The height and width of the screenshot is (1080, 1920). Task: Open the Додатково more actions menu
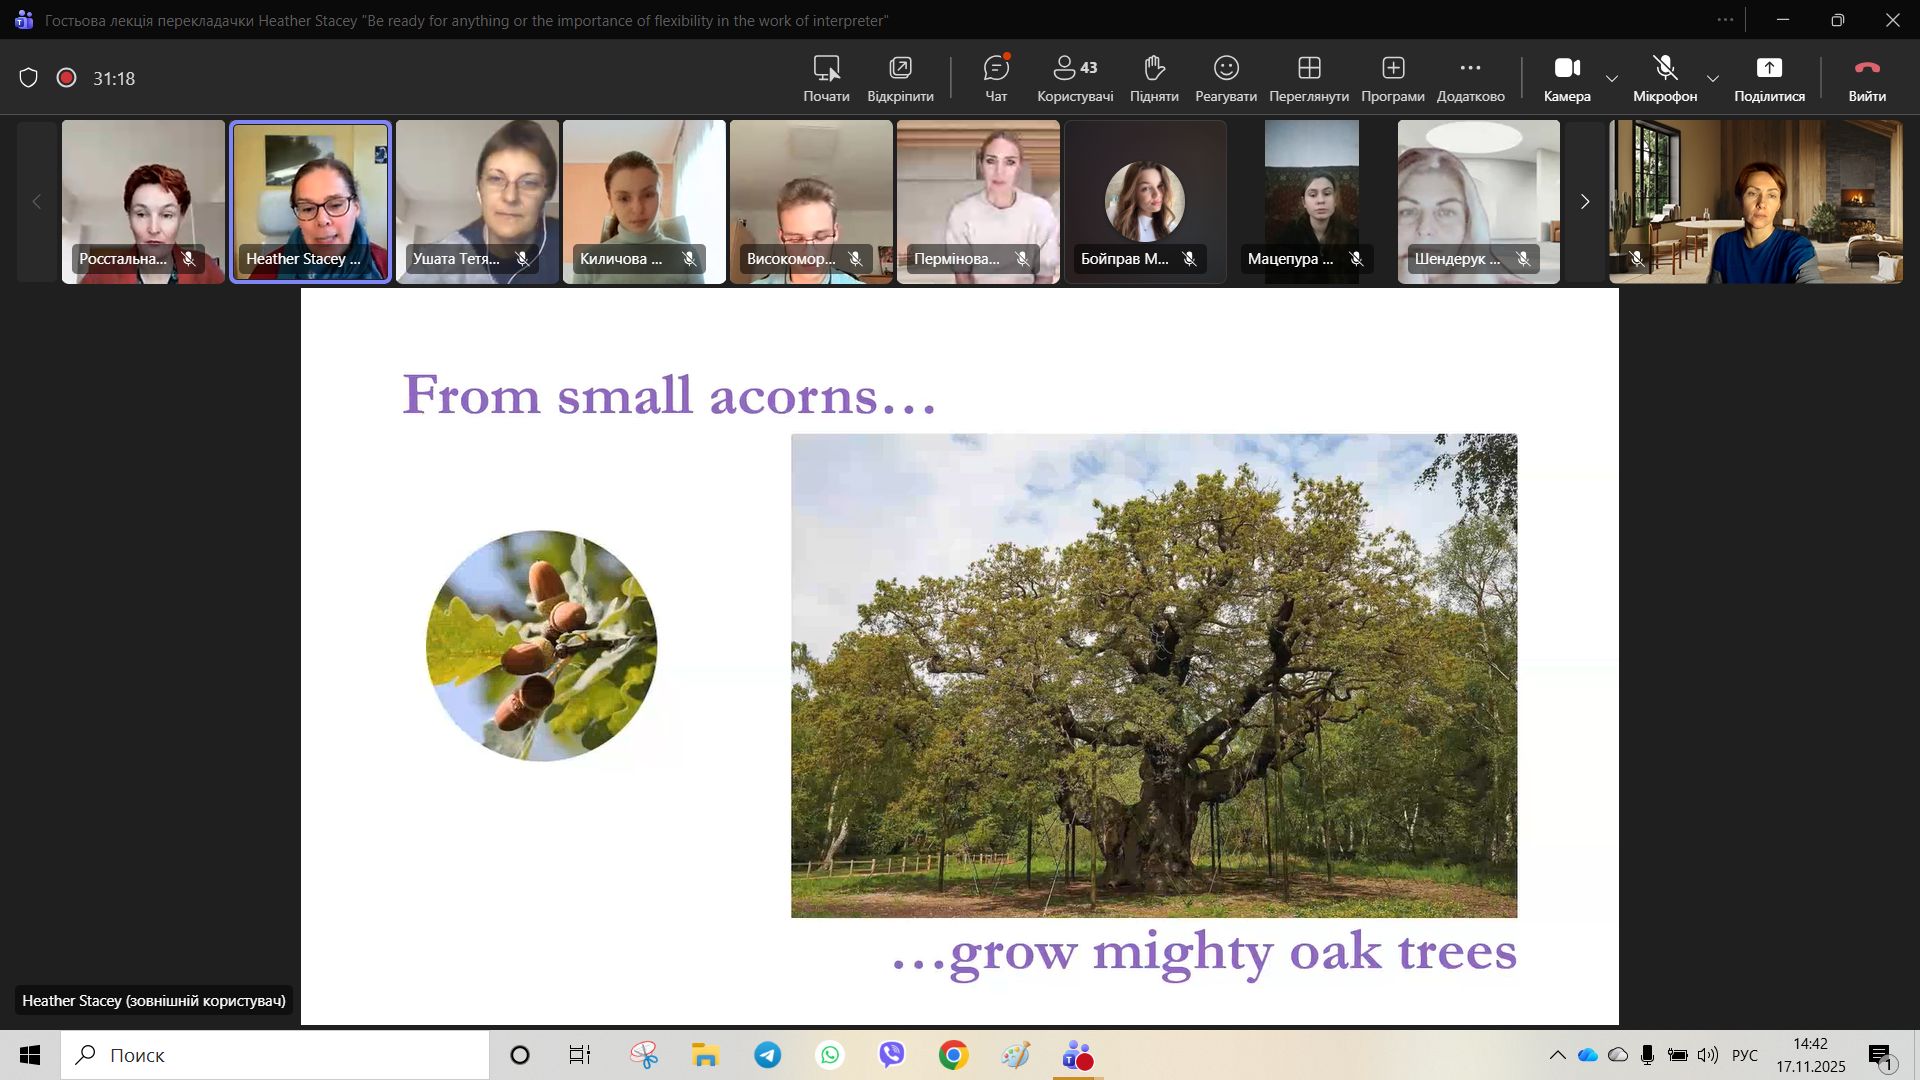[x=1470, y=78]
